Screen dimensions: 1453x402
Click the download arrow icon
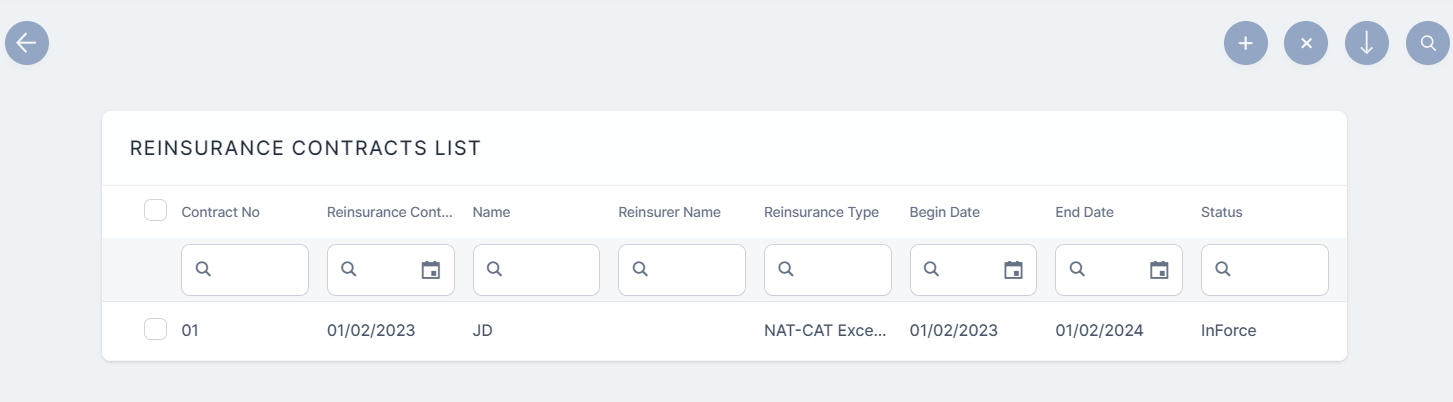pyautogui.click(x=1366, y=43)
